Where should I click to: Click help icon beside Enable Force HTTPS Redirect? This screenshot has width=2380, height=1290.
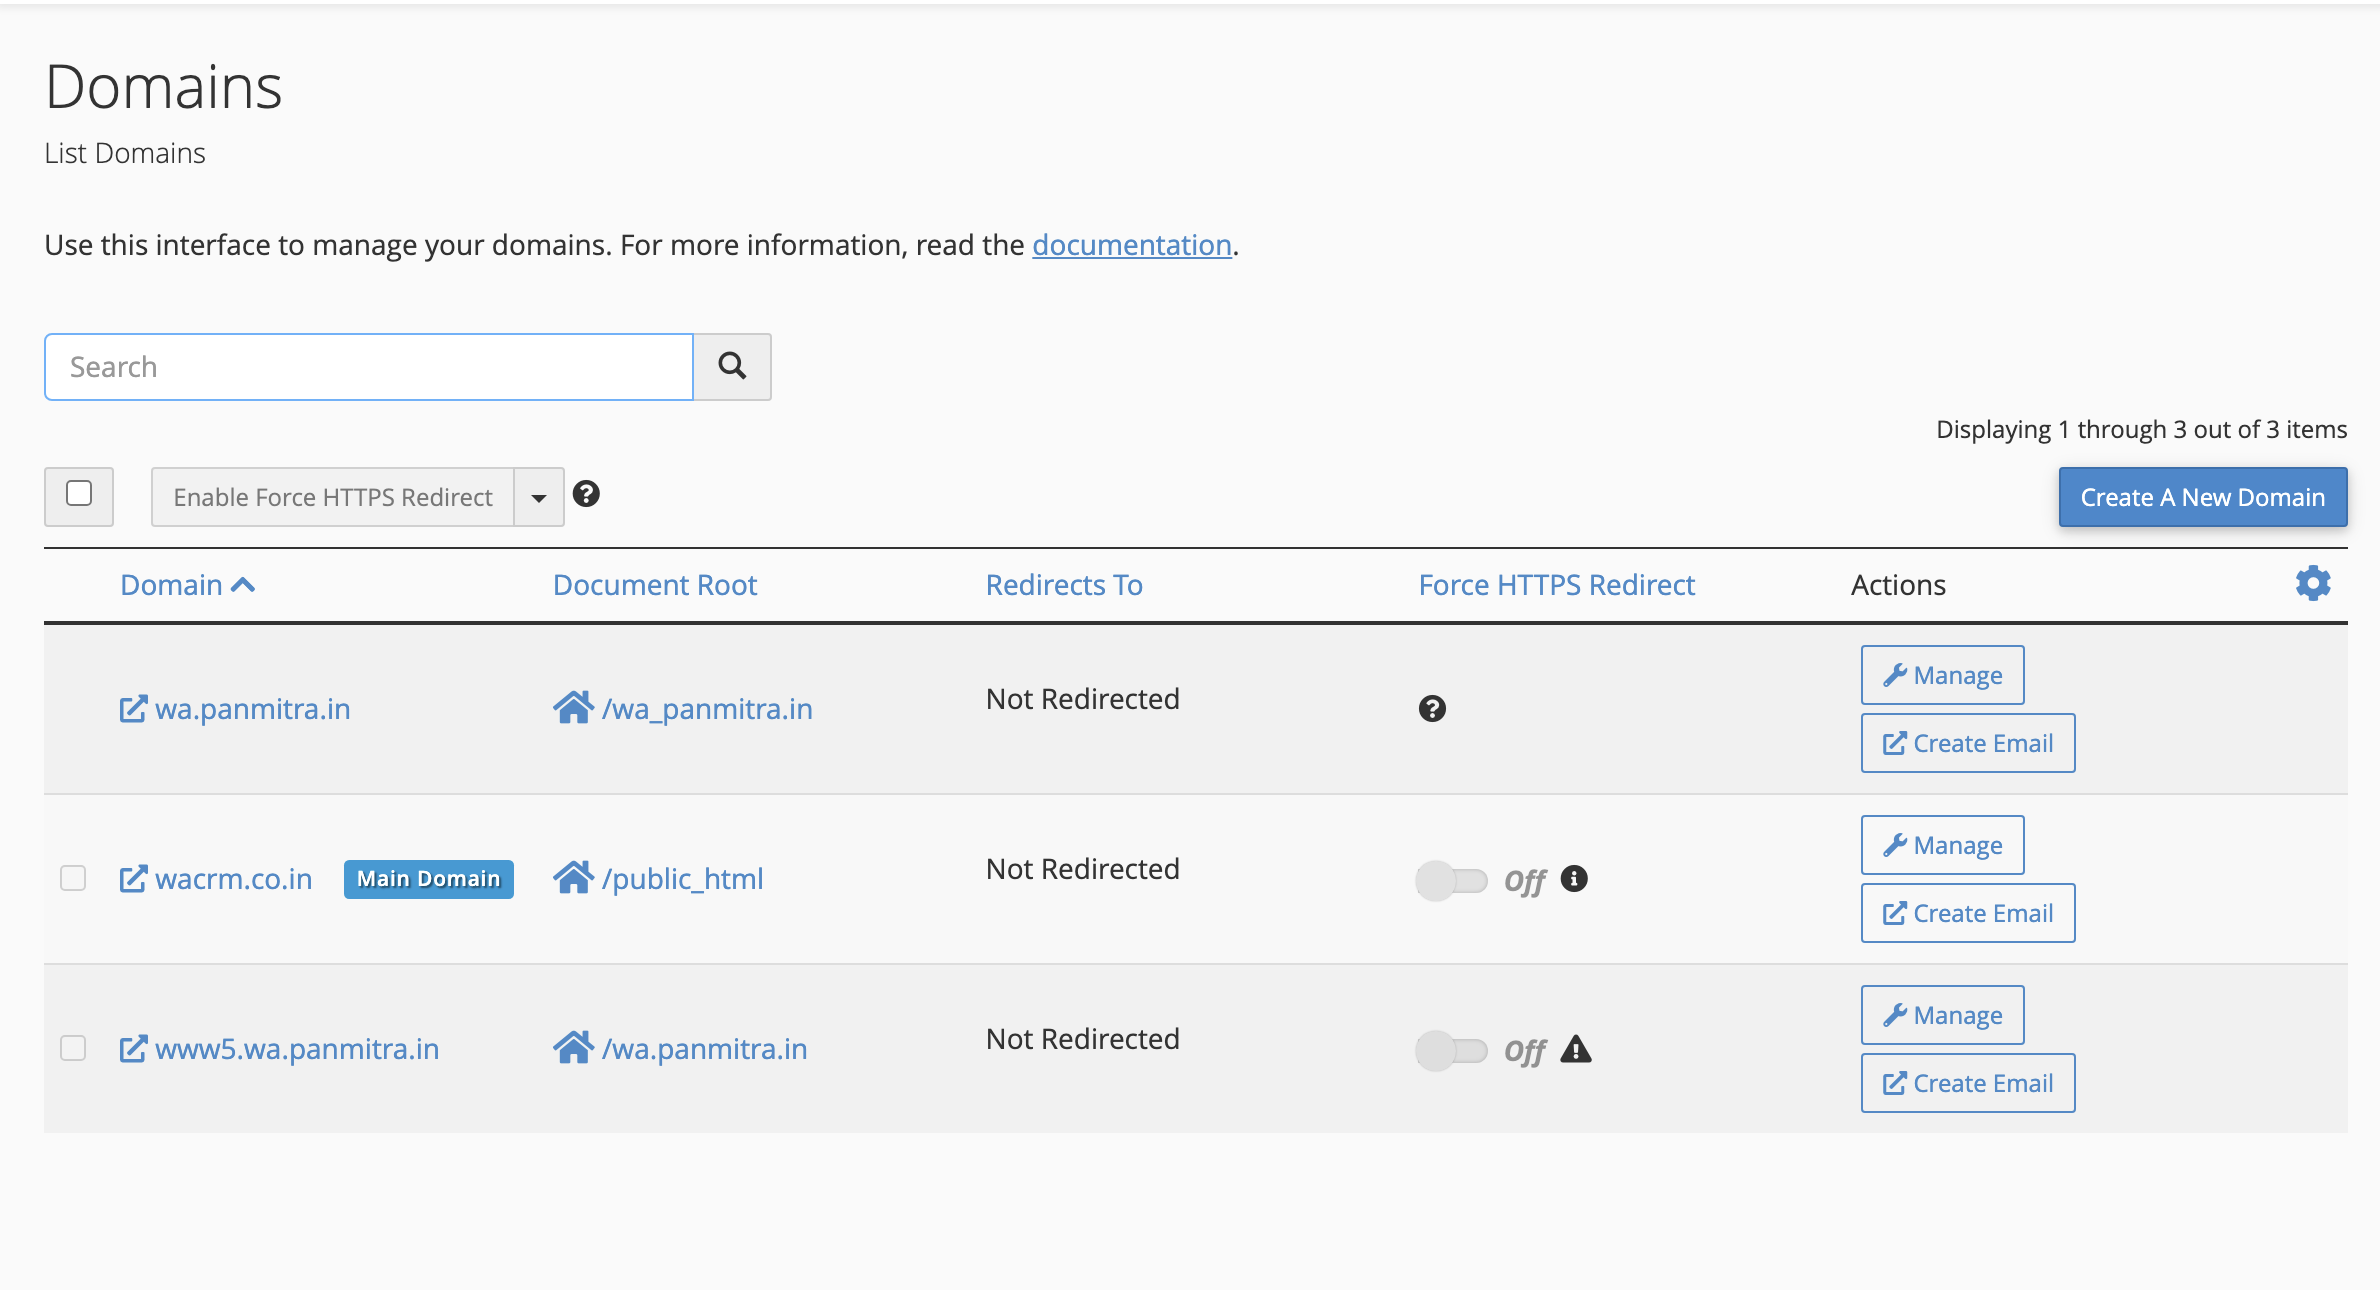(x=586, y=494)
